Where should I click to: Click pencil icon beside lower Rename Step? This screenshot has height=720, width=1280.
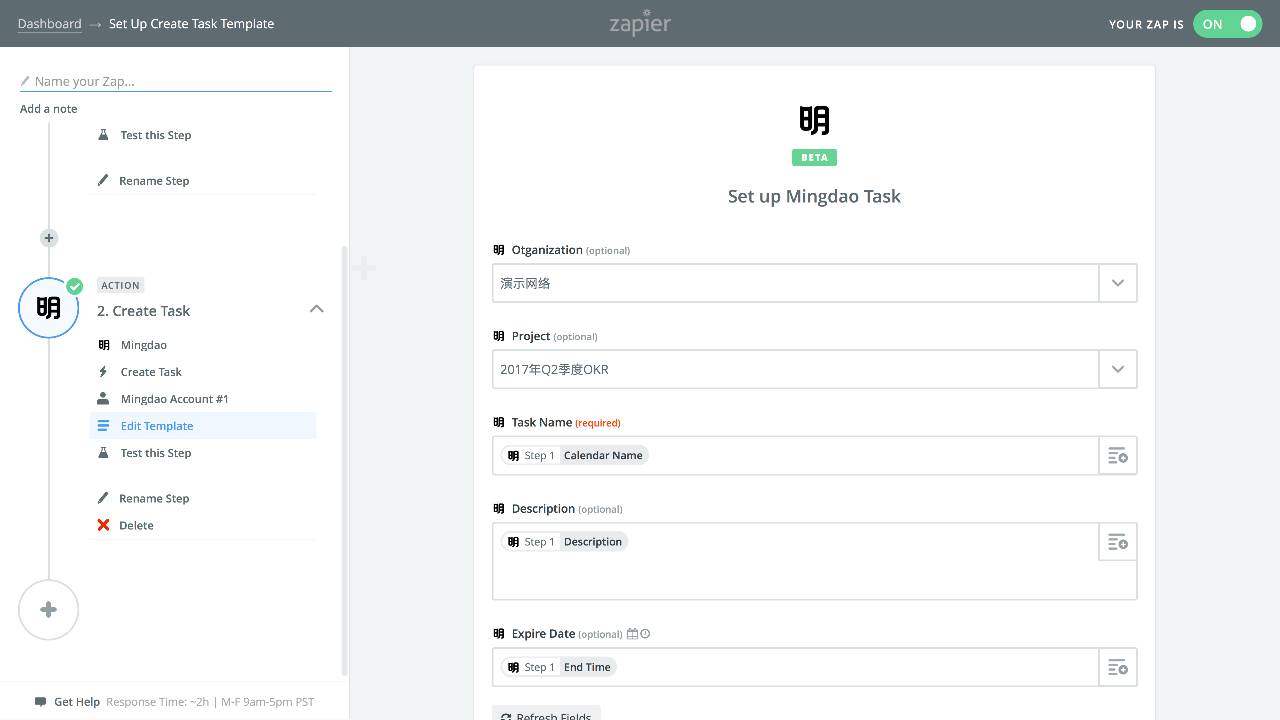pos(103,498)
